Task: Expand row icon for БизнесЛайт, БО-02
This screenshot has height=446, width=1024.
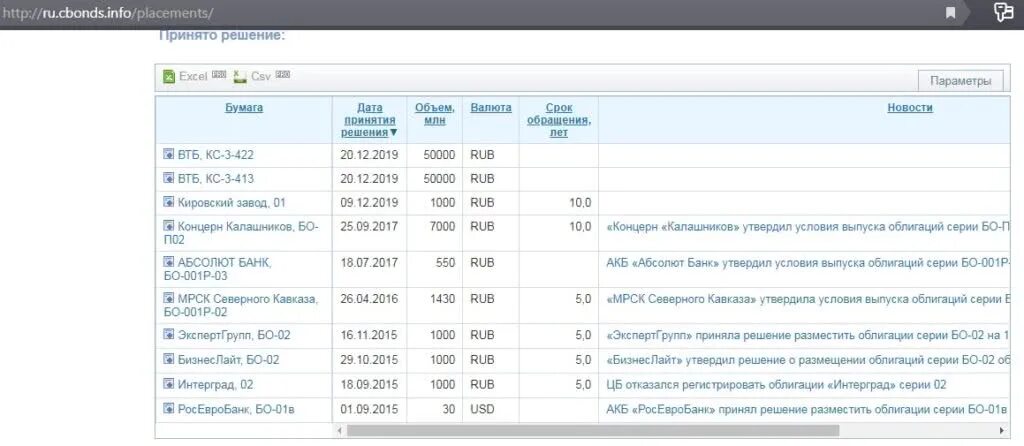Action: tap(168, 360)
